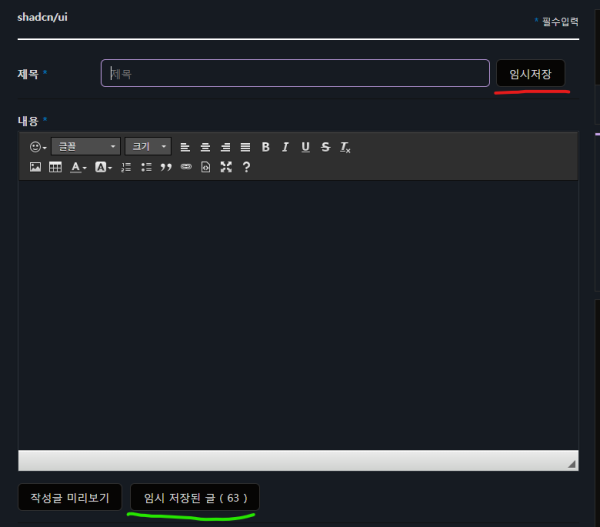Maximize the editor to fullscreen
This screenshot has width=600, height=527.
[226, 167]
